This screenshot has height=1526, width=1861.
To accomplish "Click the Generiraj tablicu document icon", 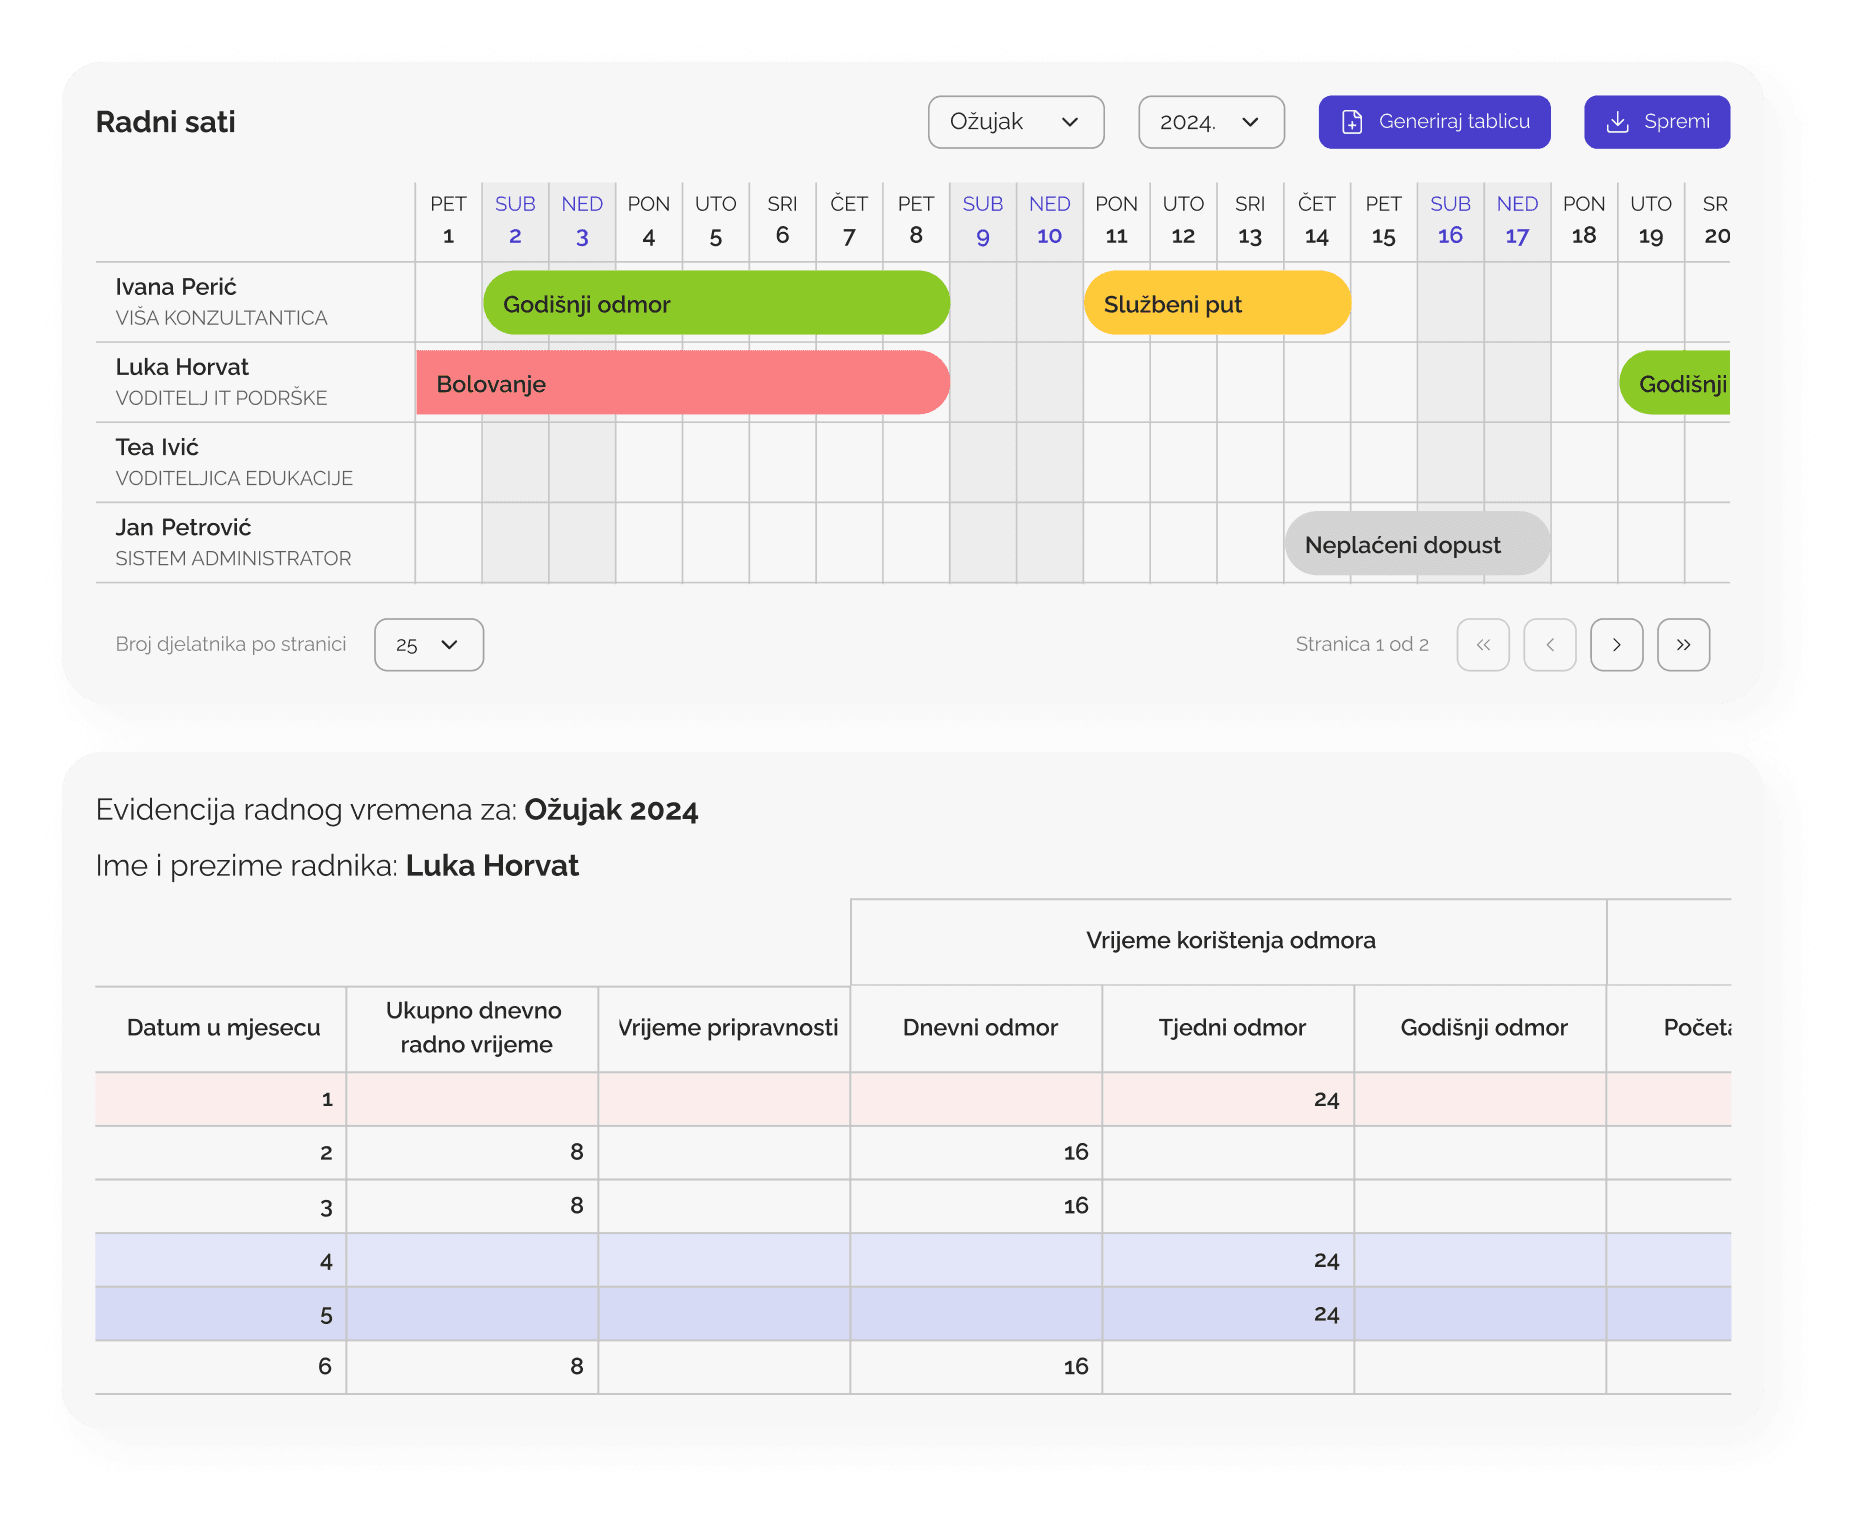I will point(1352,122).
